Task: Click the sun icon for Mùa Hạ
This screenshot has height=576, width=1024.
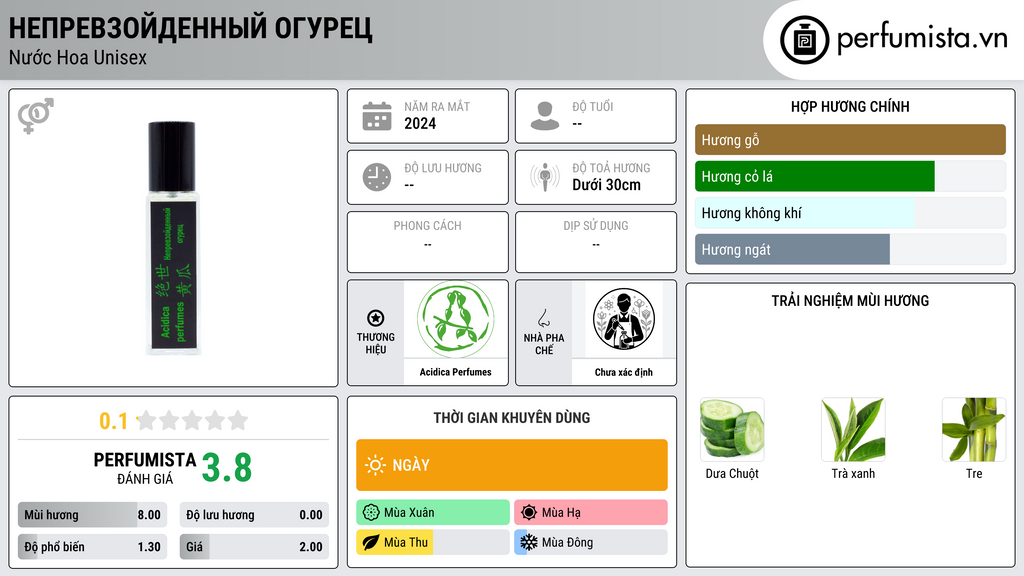Action: coord(529,513)
